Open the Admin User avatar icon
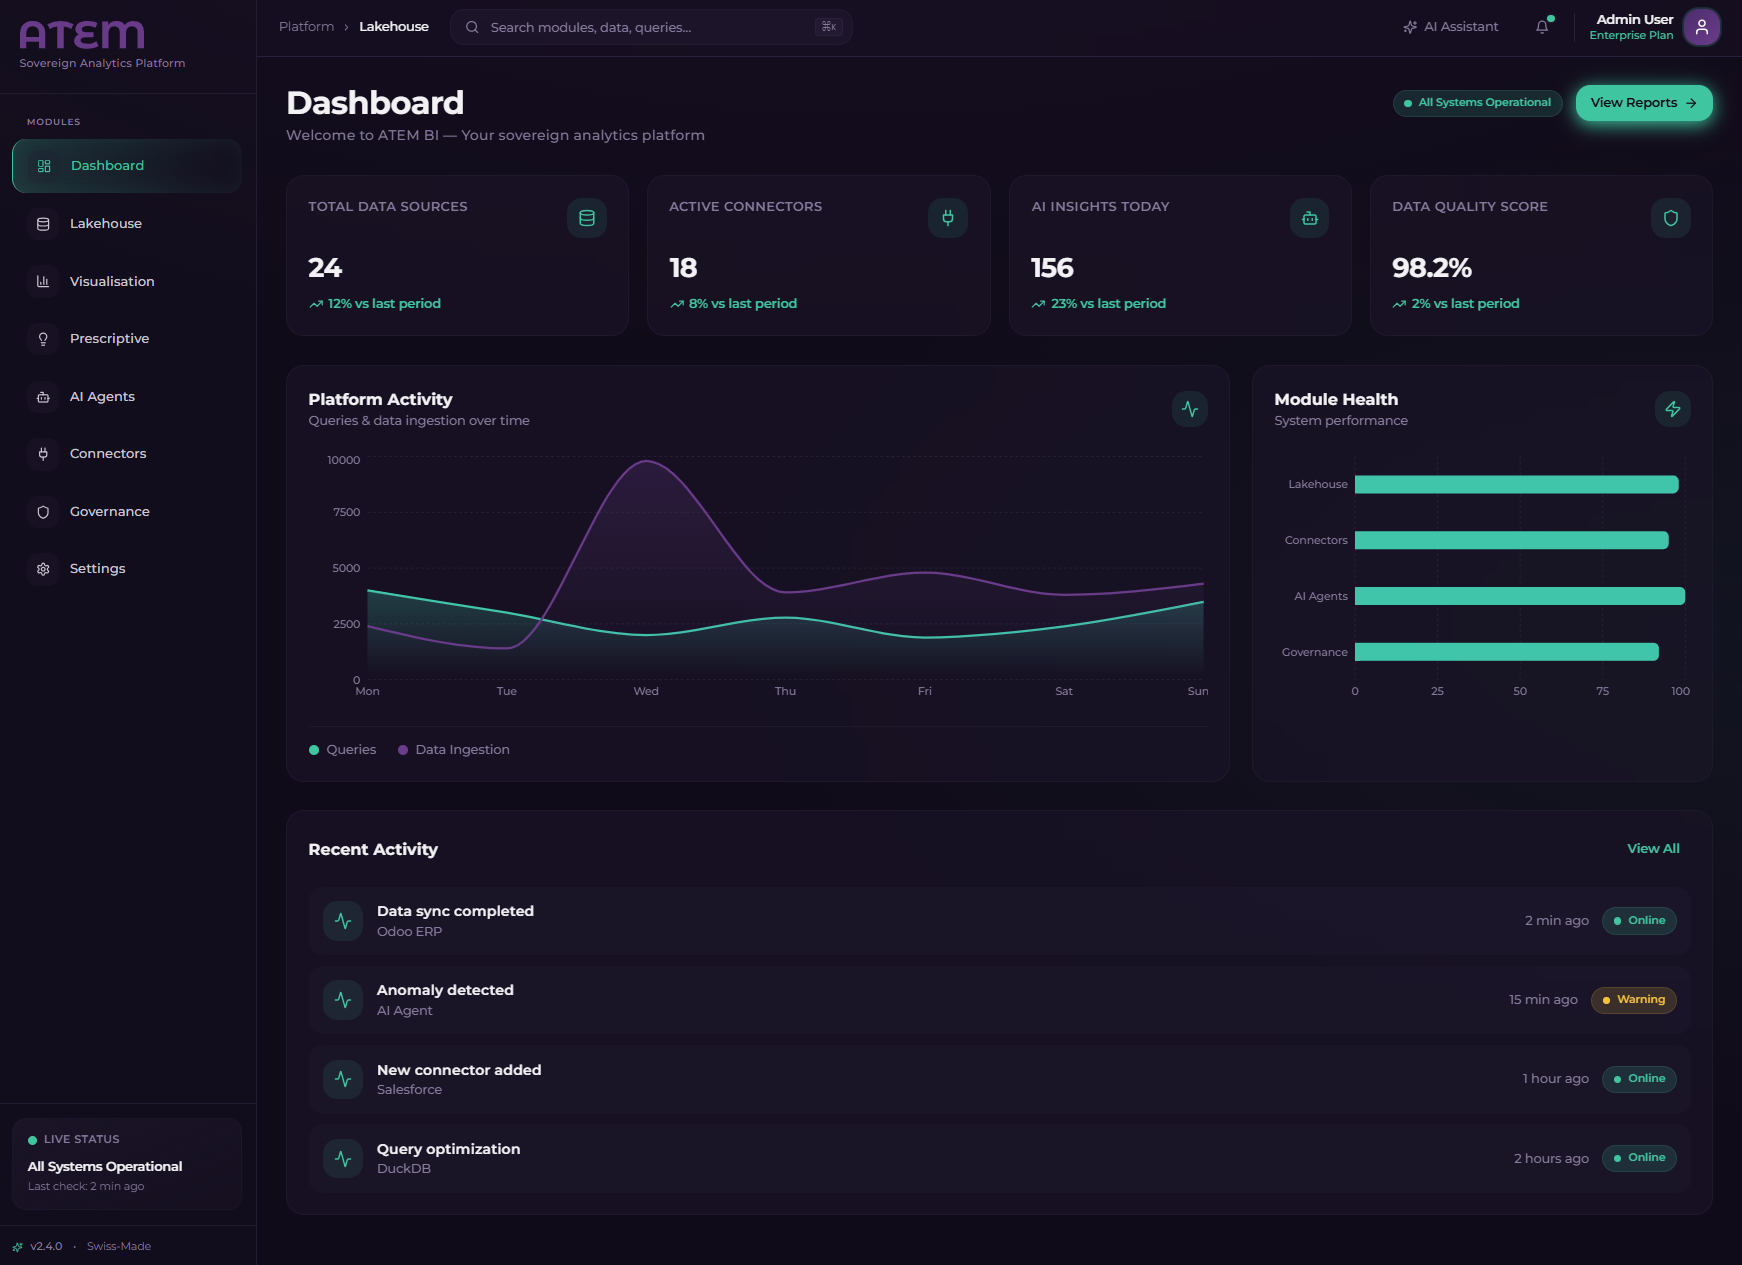 tap(1701, 27)
